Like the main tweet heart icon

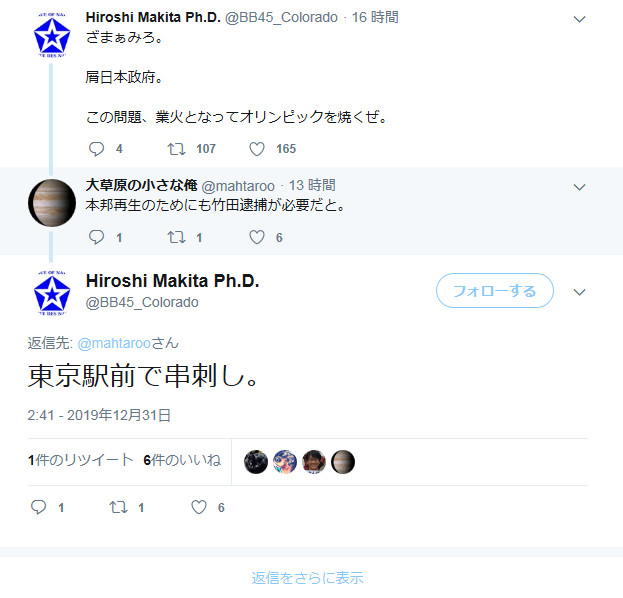click(199, 507)
